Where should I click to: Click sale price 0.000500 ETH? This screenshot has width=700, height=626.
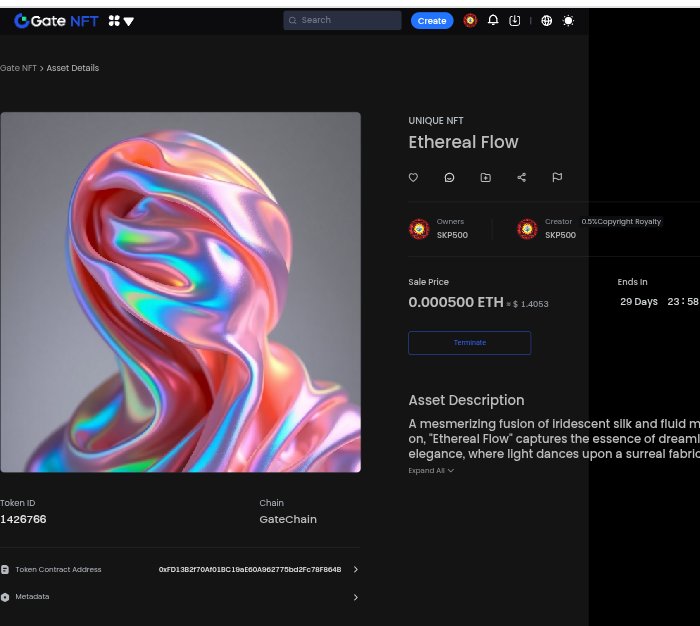pos(456,302)
